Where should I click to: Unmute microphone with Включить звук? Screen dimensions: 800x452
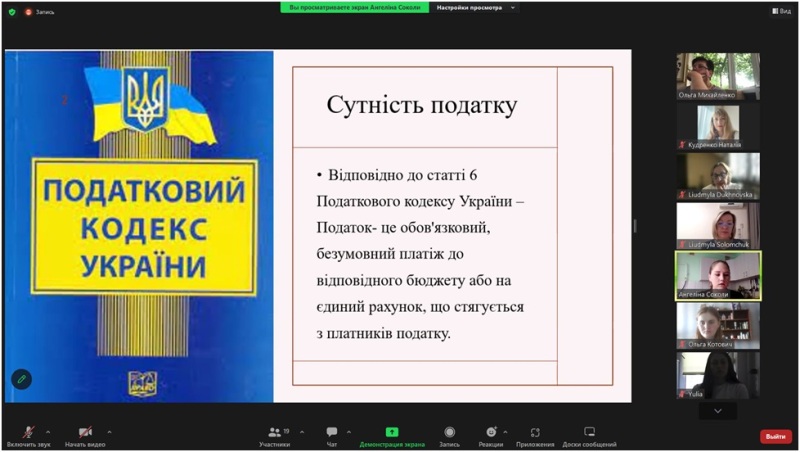click(29, 437)
